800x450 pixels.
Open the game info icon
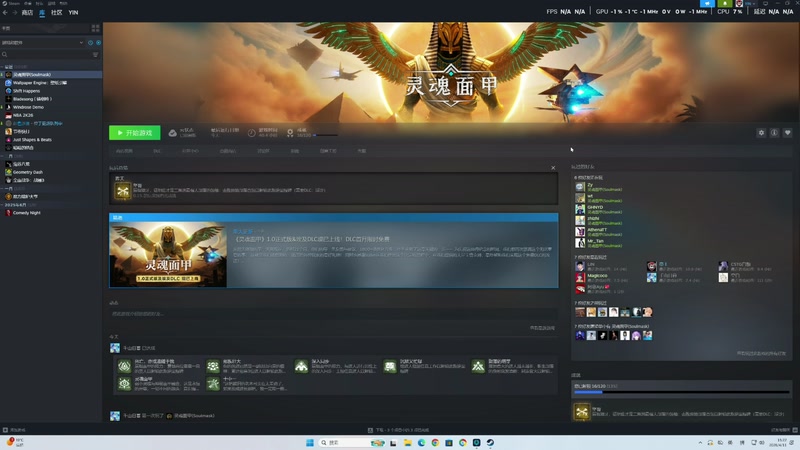pyautogui.click(x=774, y=133)
